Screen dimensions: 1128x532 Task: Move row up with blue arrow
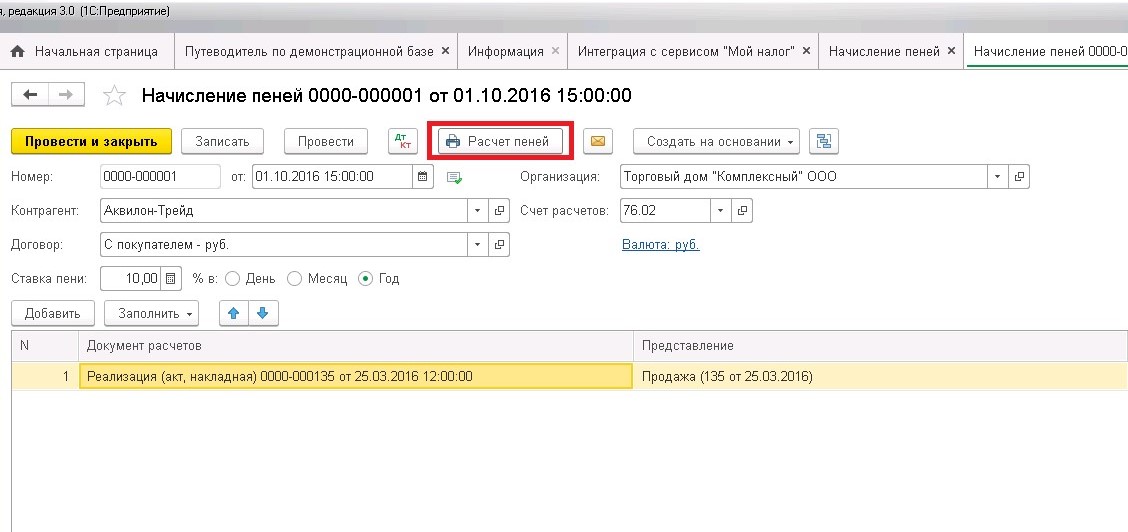pyautogui.click(x=234, y=313)
